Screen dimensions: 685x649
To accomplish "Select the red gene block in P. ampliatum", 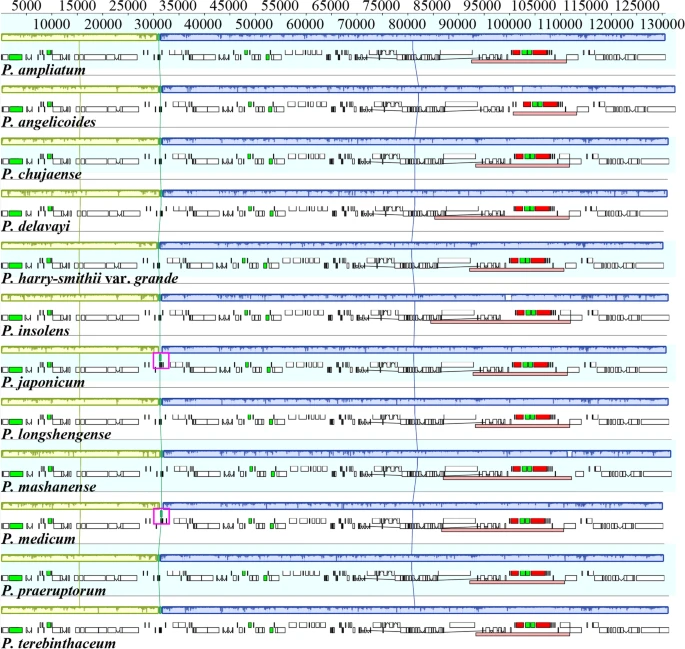I will (530, 52).
